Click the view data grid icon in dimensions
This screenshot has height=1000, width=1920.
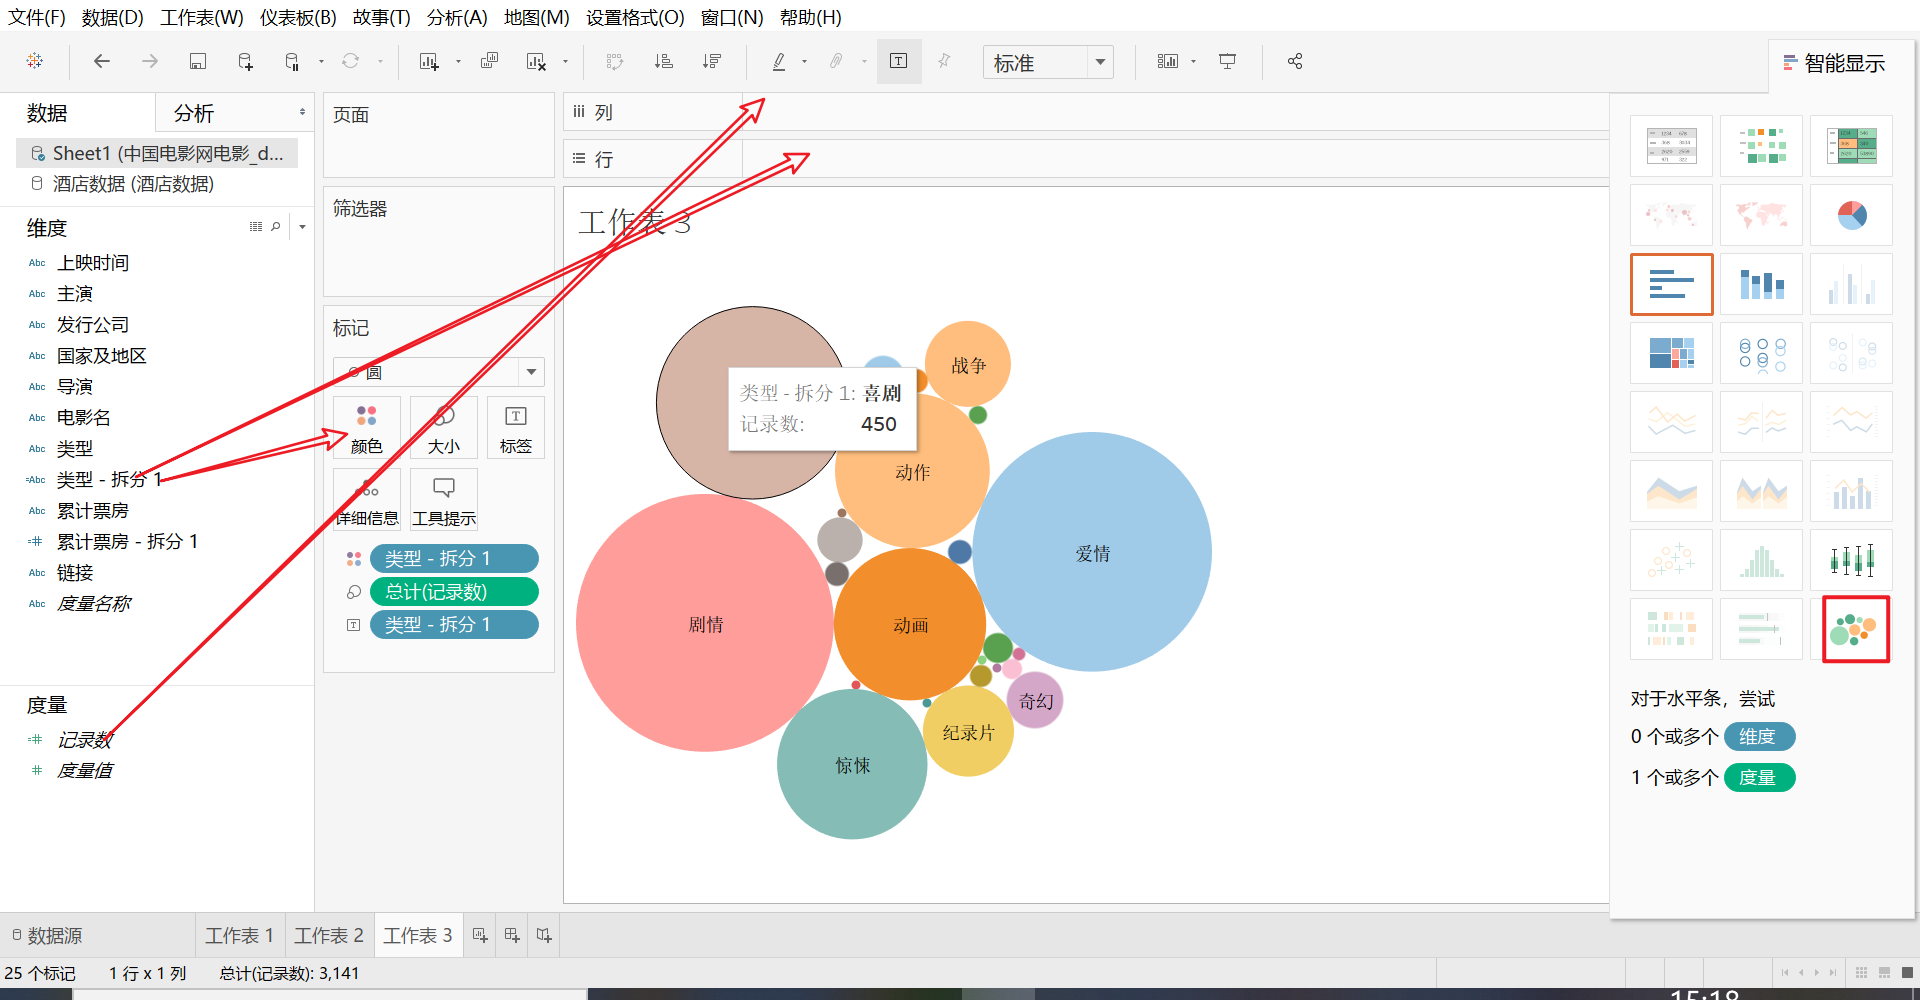(x=256, y=227)
